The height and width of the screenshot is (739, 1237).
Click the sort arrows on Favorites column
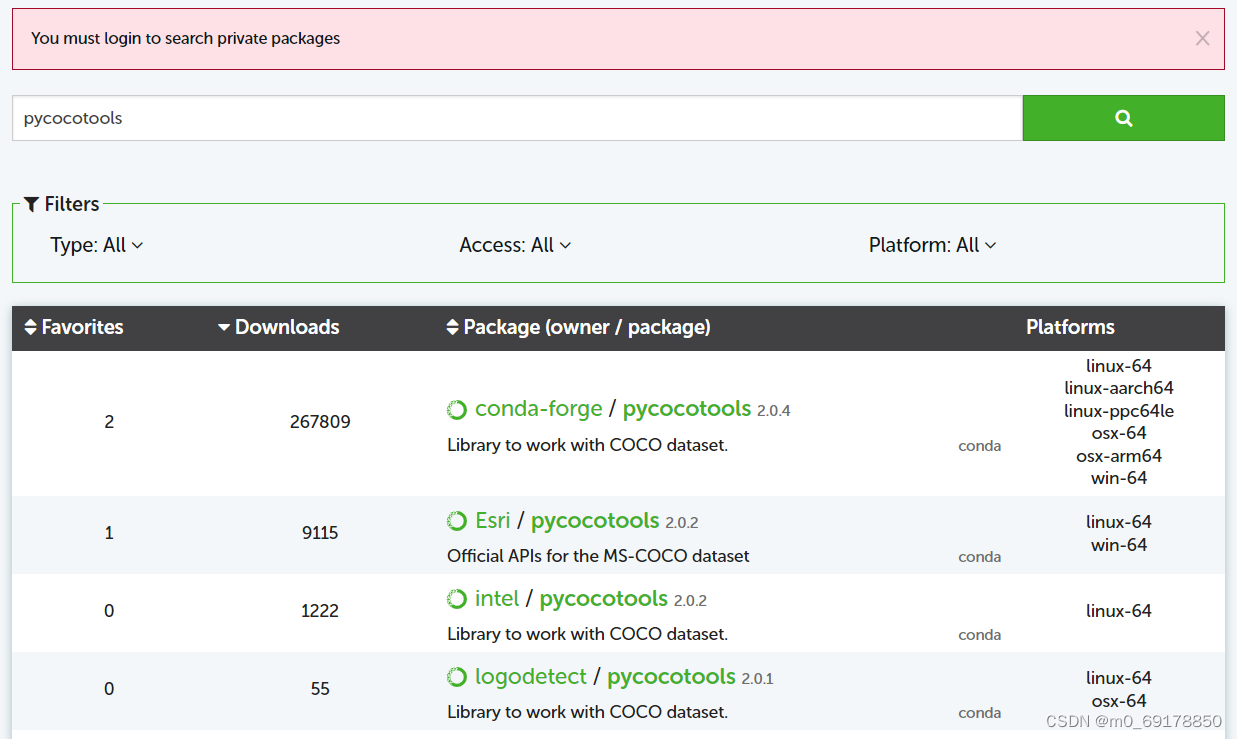coord(32,327)
